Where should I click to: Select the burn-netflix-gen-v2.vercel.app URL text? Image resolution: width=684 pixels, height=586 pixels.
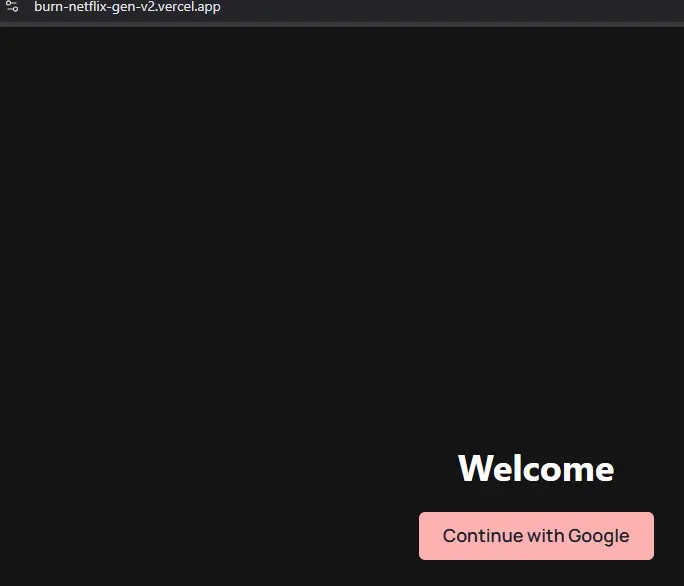(x=127, y=7)
